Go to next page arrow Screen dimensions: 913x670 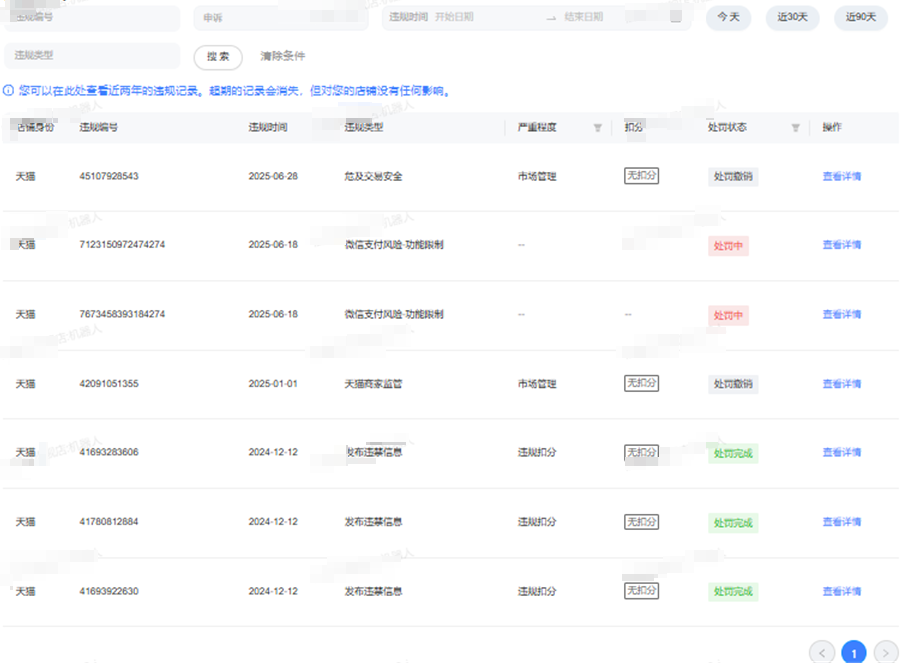coord(886,653)
